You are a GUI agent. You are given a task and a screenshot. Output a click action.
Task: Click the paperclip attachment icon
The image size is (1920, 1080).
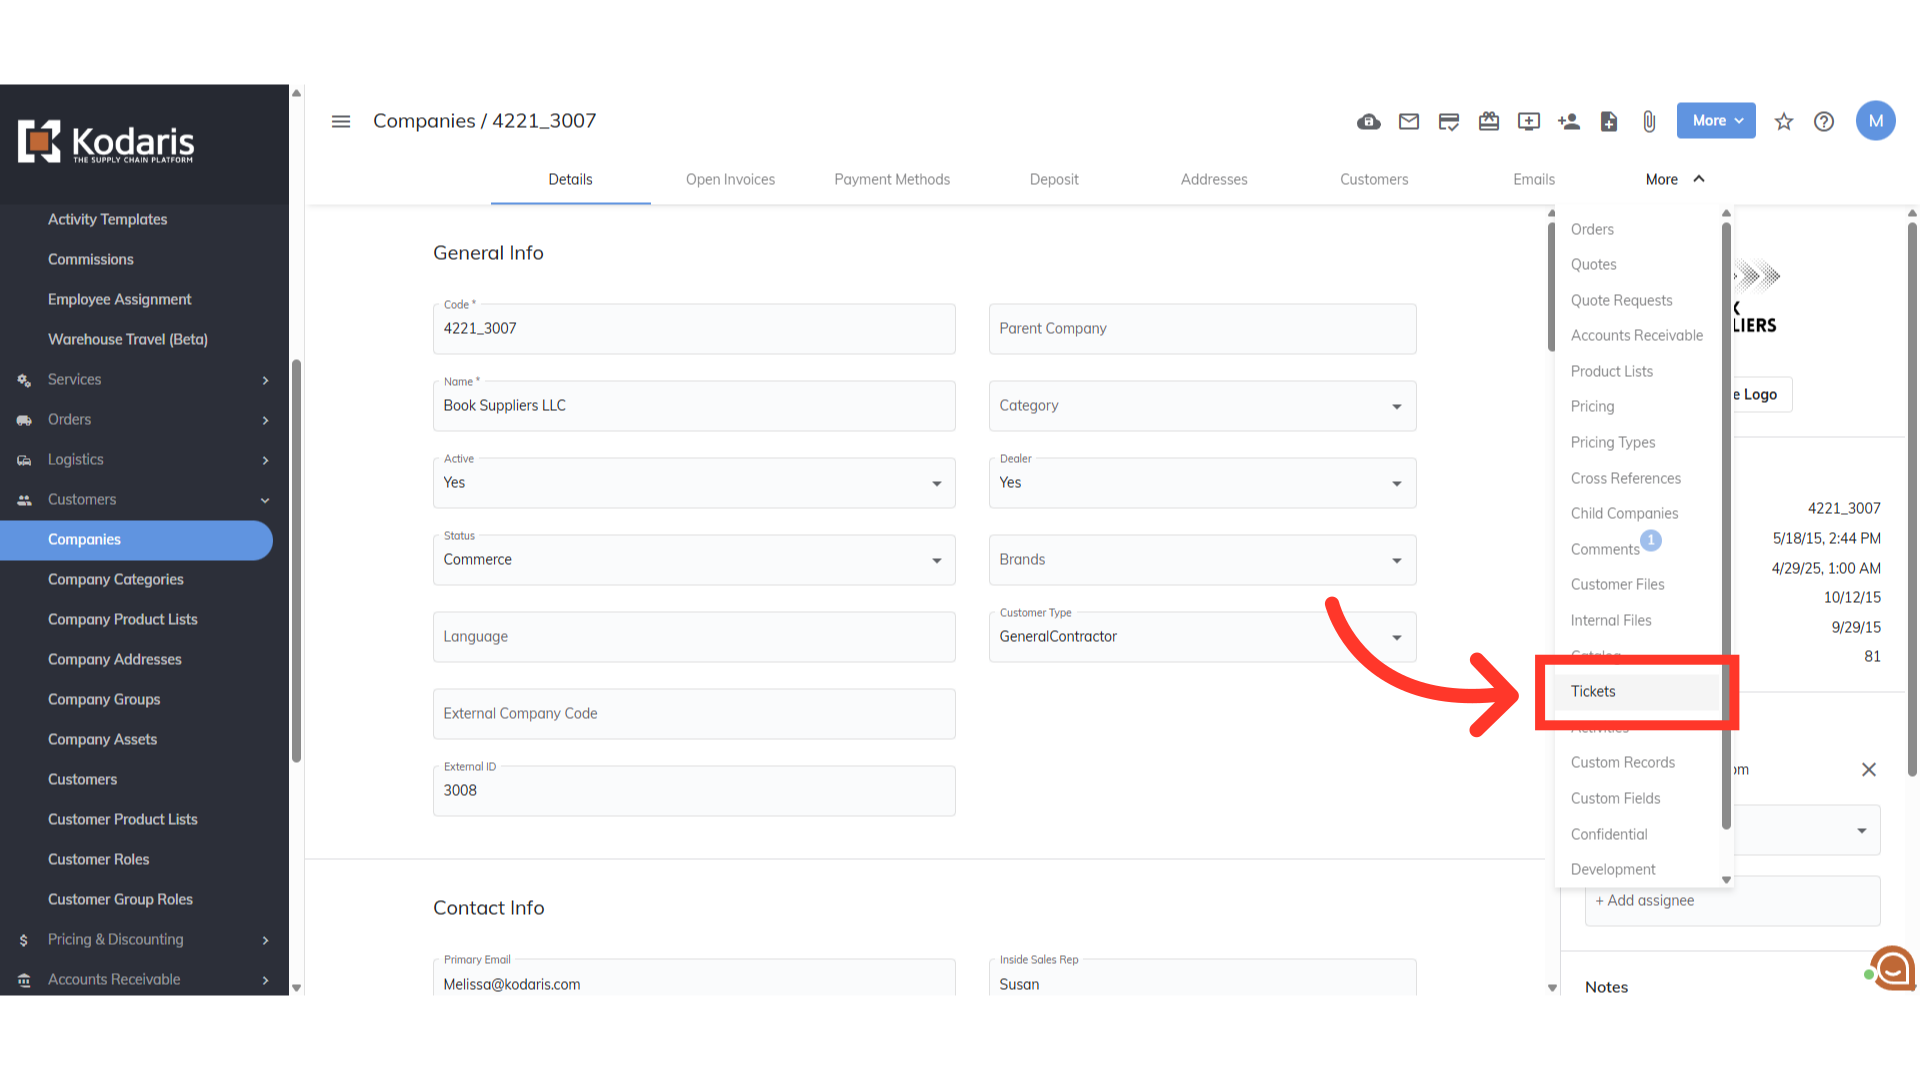1649,122
